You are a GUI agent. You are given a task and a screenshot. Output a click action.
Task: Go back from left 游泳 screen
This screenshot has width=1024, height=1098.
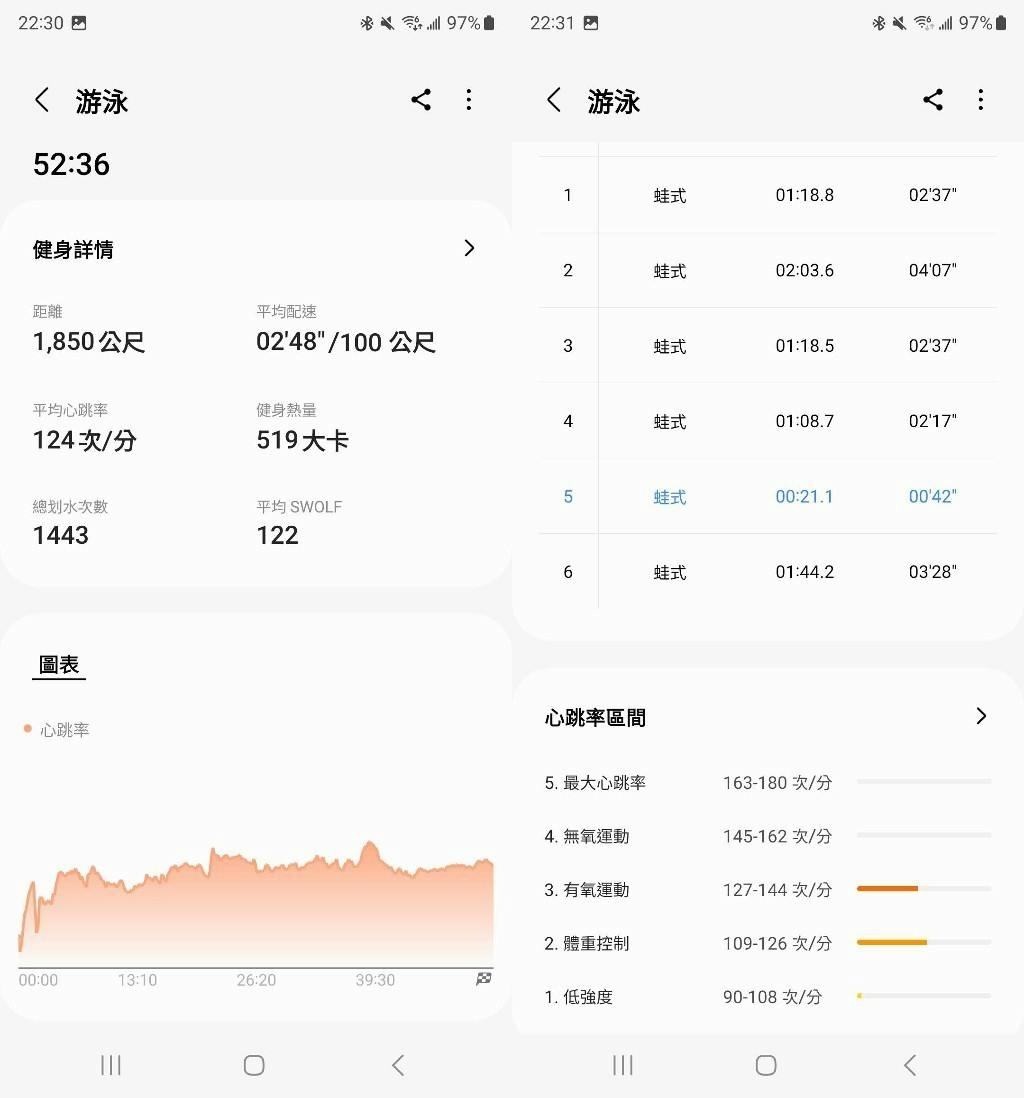click(42, 100)
